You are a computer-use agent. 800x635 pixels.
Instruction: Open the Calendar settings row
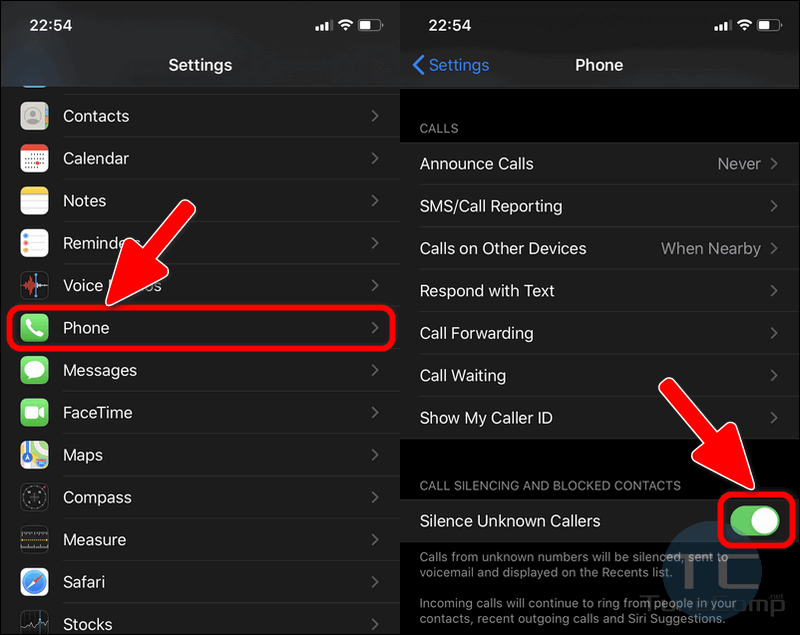click(200, 158)
